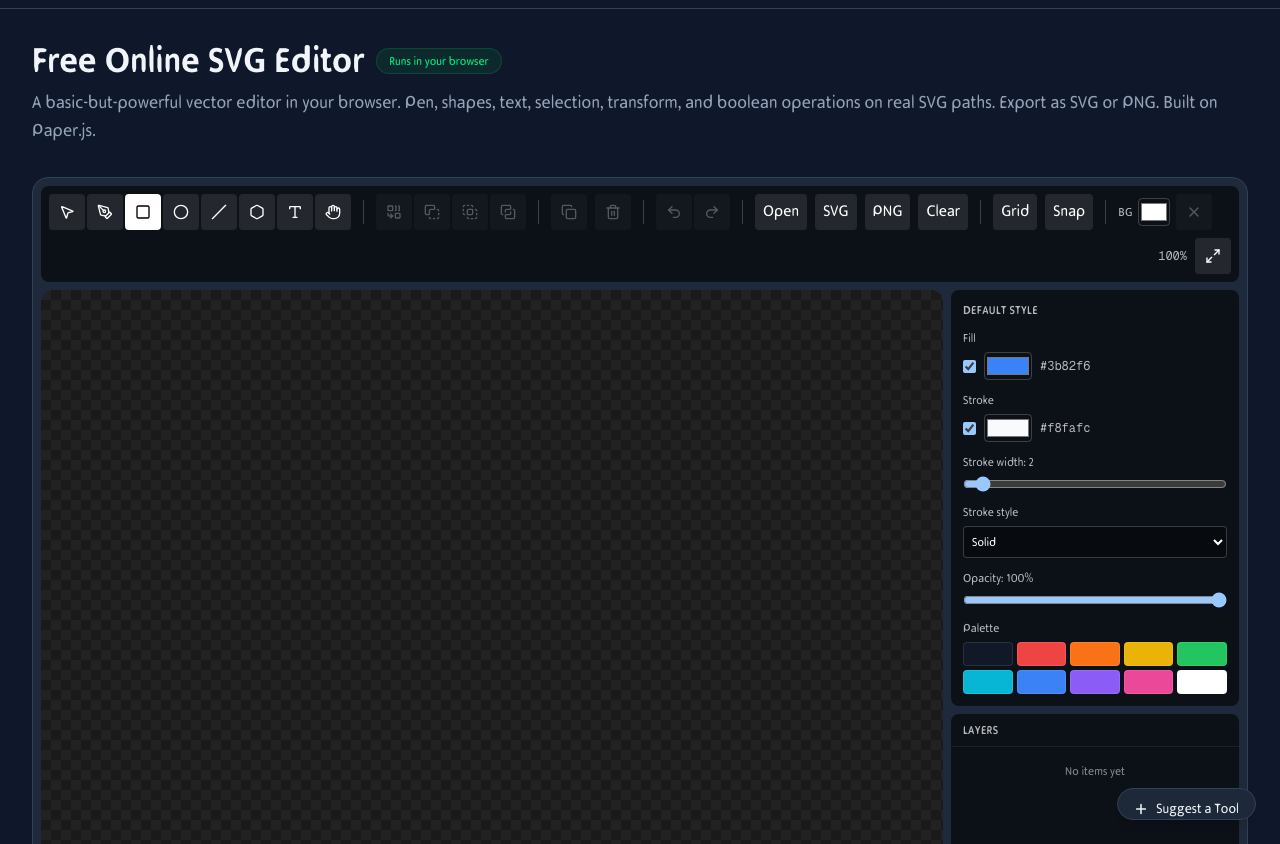
Task: Pick the blue palette swatch
Action: click(1042, 682)
